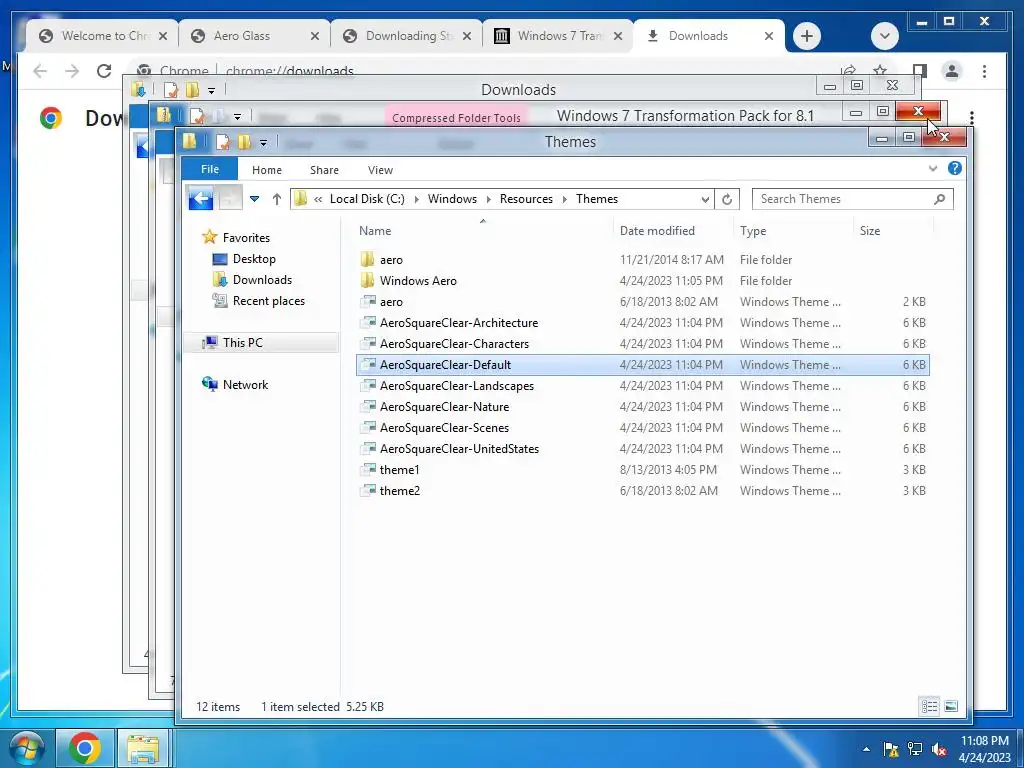
Task: Open the View ribbon tab
Action: click(380, 170)
